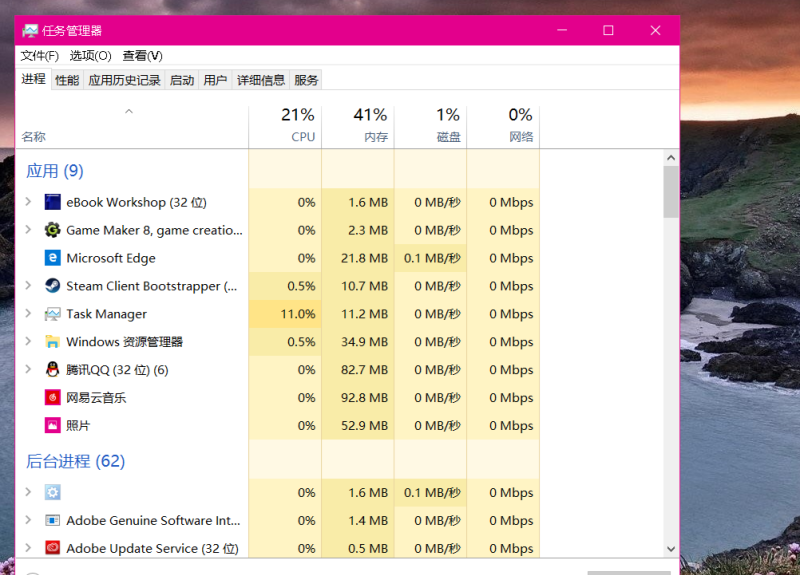Sort by the 名称 column header
This screenshot has width=800, height=575.
click(x=132, y=126)
